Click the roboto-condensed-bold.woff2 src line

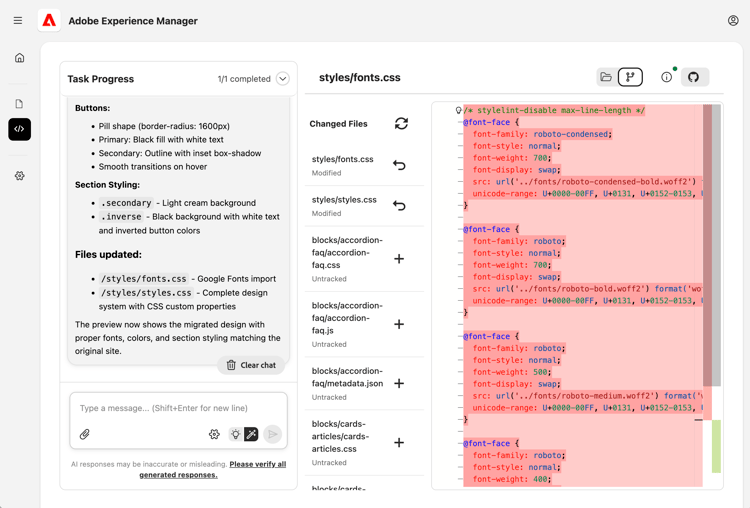(587, 182)
